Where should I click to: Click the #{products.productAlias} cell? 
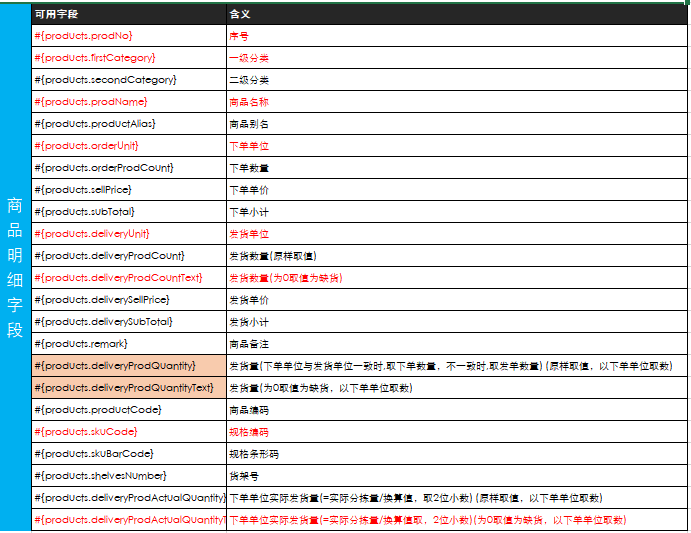click(x=129, y=124)
